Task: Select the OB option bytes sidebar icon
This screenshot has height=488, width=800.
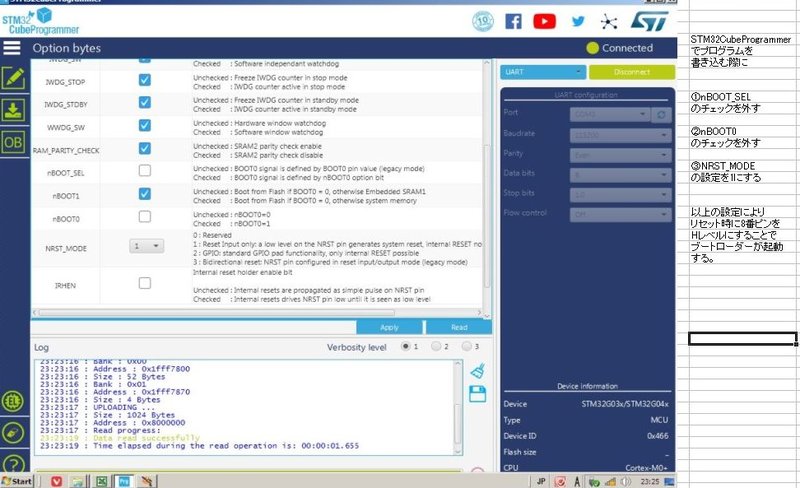Action: pyautogui.click(x=13, y=142)
